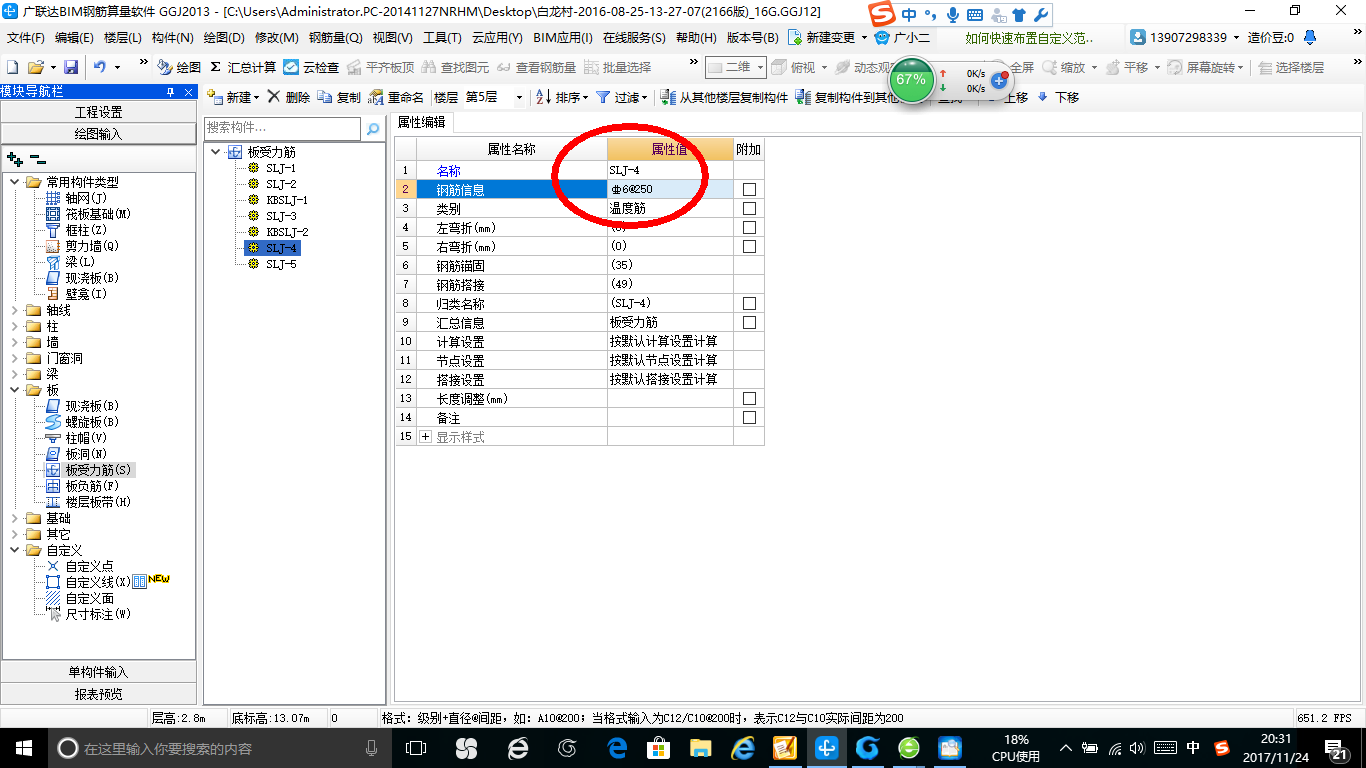Select KBSLJ-2 component in list

(x=286, y=232)
